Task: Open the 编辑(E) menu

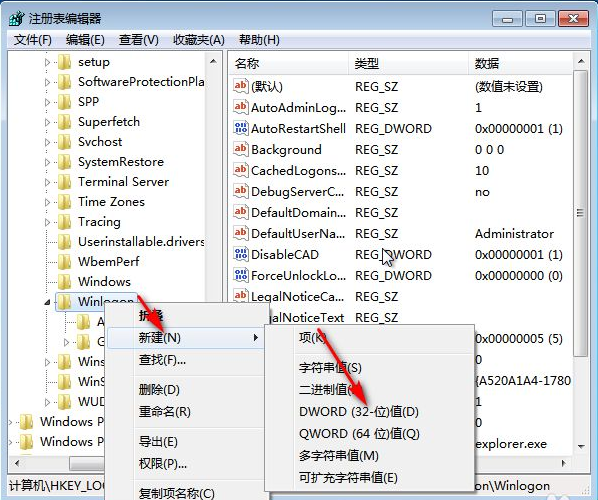Action: pyautogui.click(x=85, y=40)
